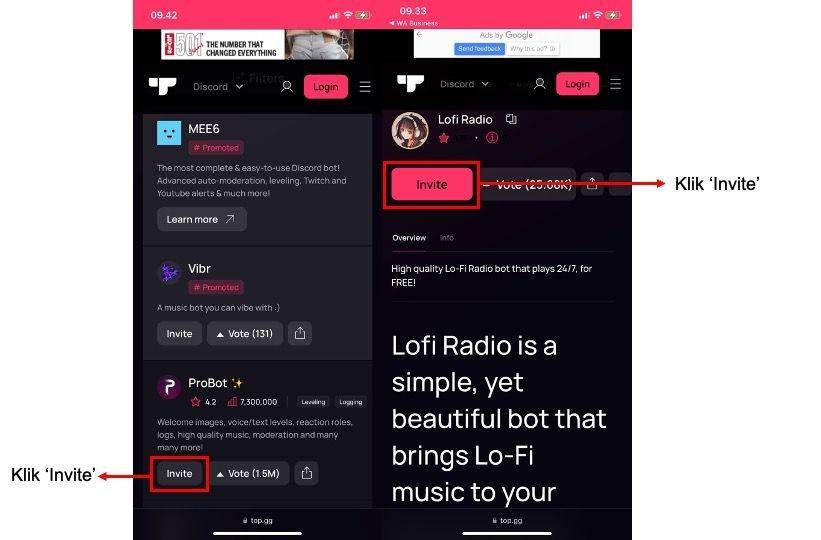Screen dimensions: 821x540
Task: Click share icon on Lofi Radio page
Action: pos(592,184)
